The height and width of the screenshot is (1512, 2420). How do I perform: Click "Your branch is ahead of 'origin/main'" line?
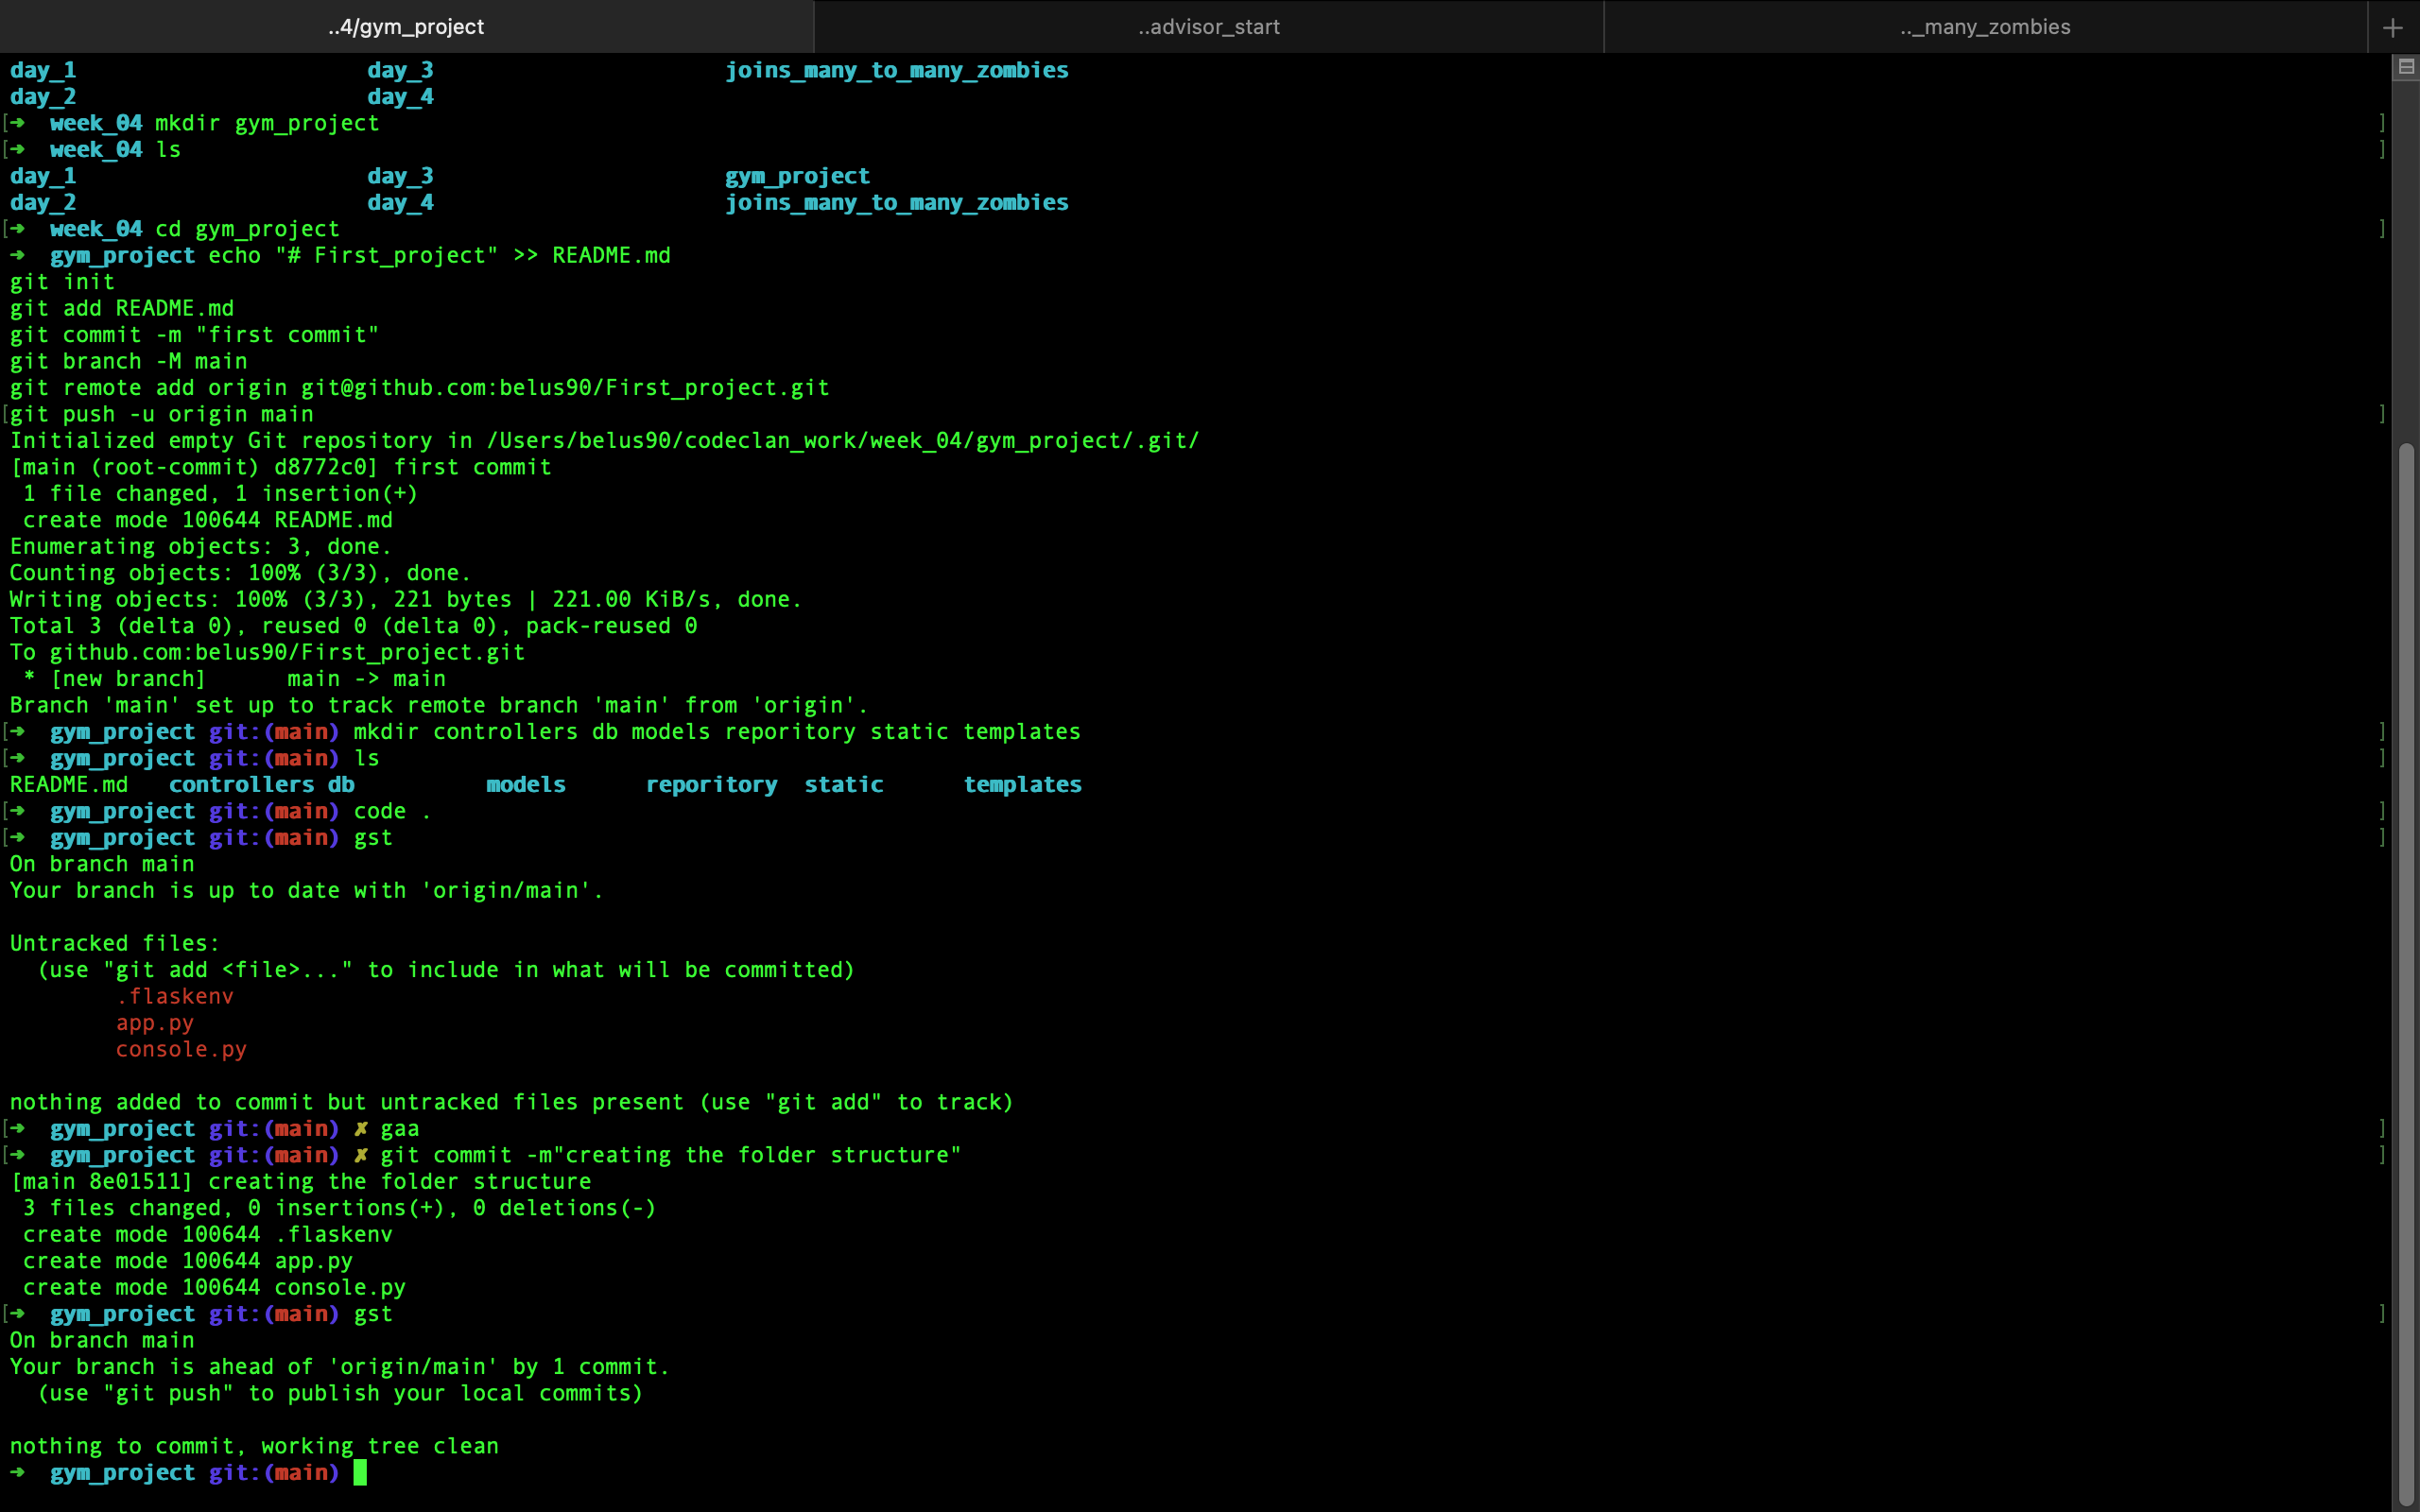pos(340,1367)
